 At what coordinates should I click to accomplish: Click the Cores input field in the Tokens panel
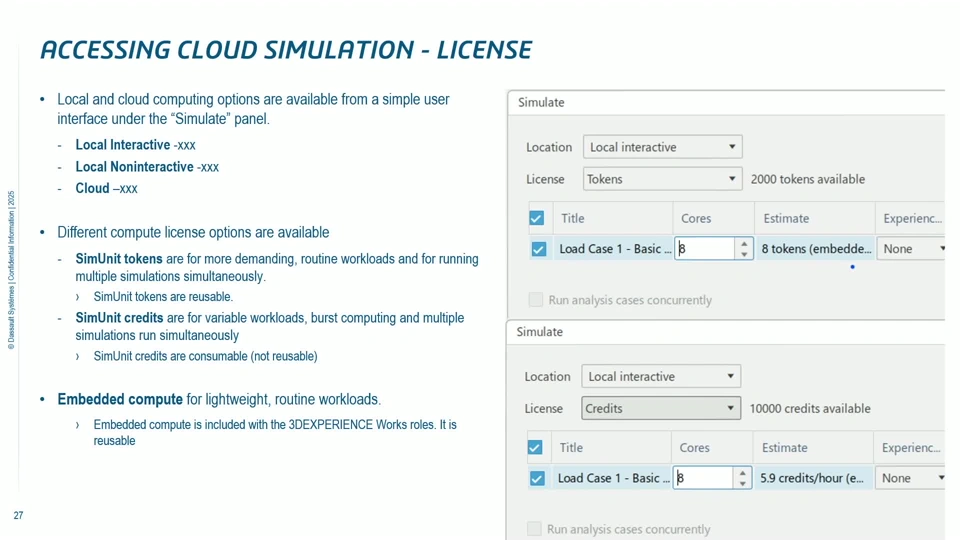click(x=705, y=249)
